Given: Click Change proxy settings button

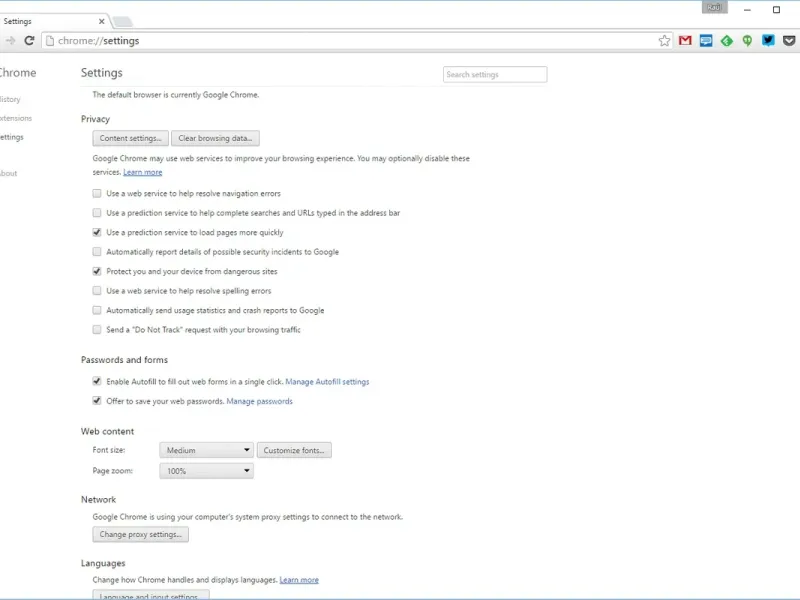Looking at the screenshot, I should tap(141, 534).
